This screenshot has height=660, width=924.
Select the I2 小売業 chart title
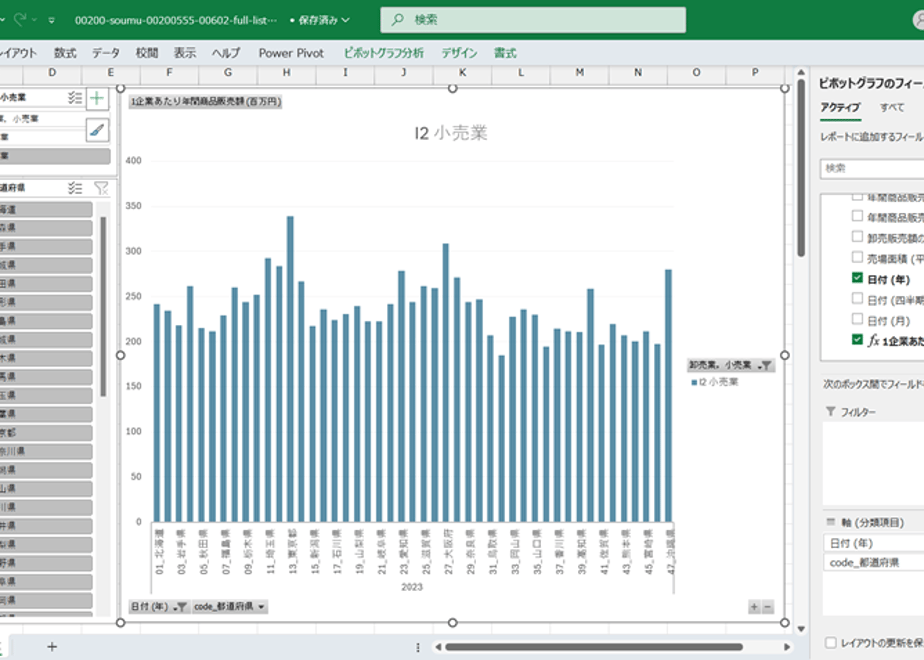[451, 133]
